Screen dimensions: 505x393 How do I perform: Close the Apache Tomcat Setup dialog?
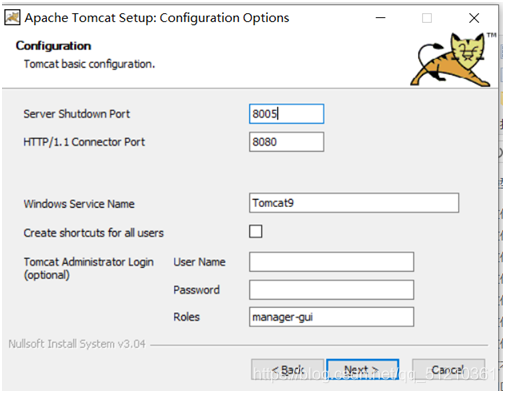tap(474, 18)
